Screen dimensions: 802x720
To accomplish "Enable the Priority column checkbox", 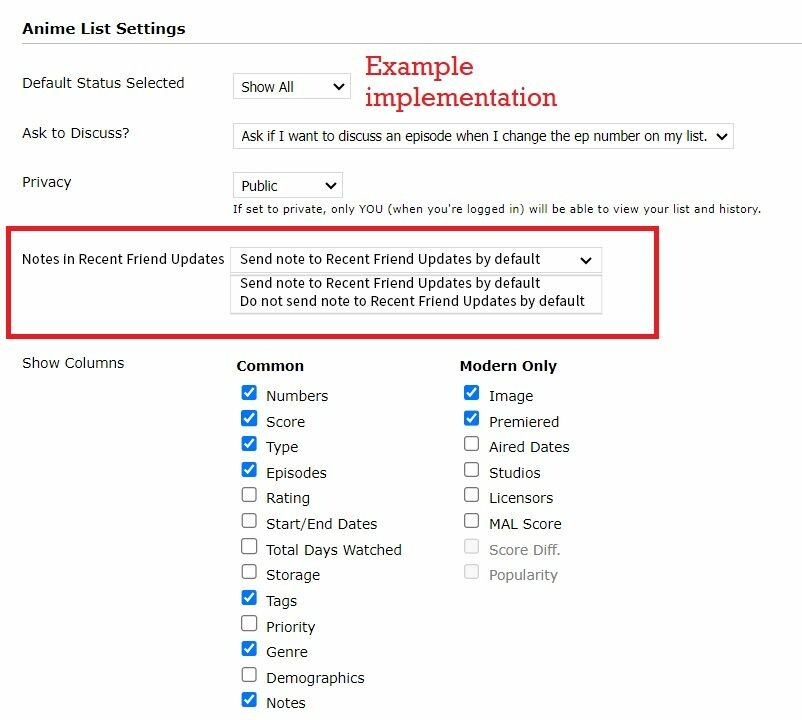I will (x=249, y=623).
